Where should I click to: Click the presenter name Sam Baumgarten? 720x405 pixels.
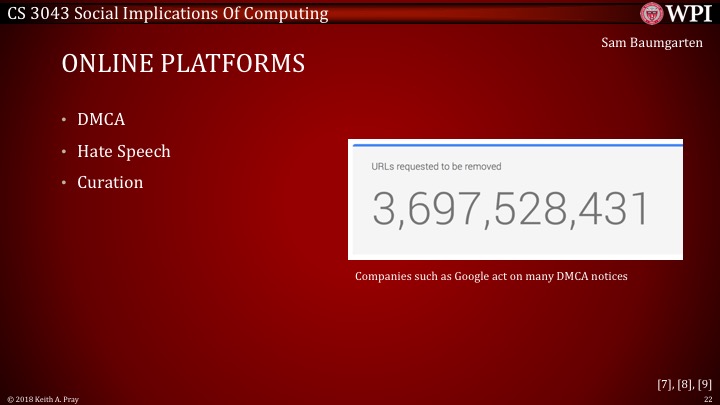click(657, 43)
